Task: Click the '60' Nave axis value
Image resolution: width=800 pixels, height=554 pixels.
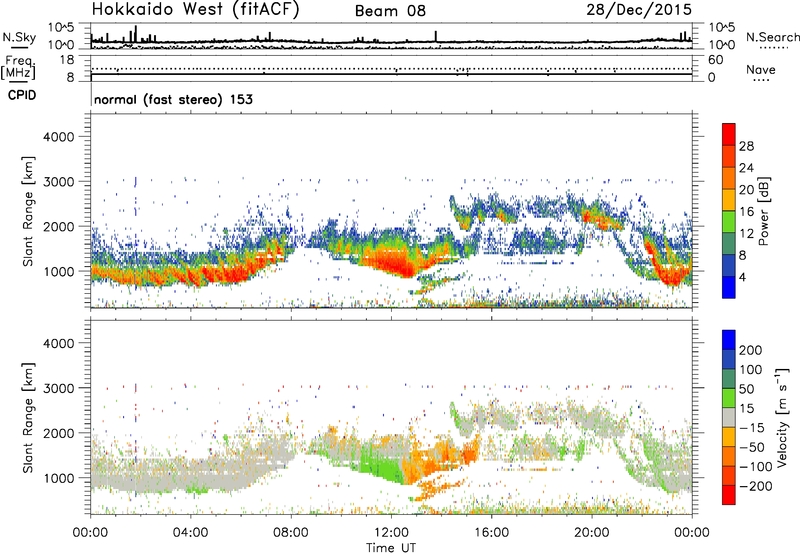Action: click(715, 60)
